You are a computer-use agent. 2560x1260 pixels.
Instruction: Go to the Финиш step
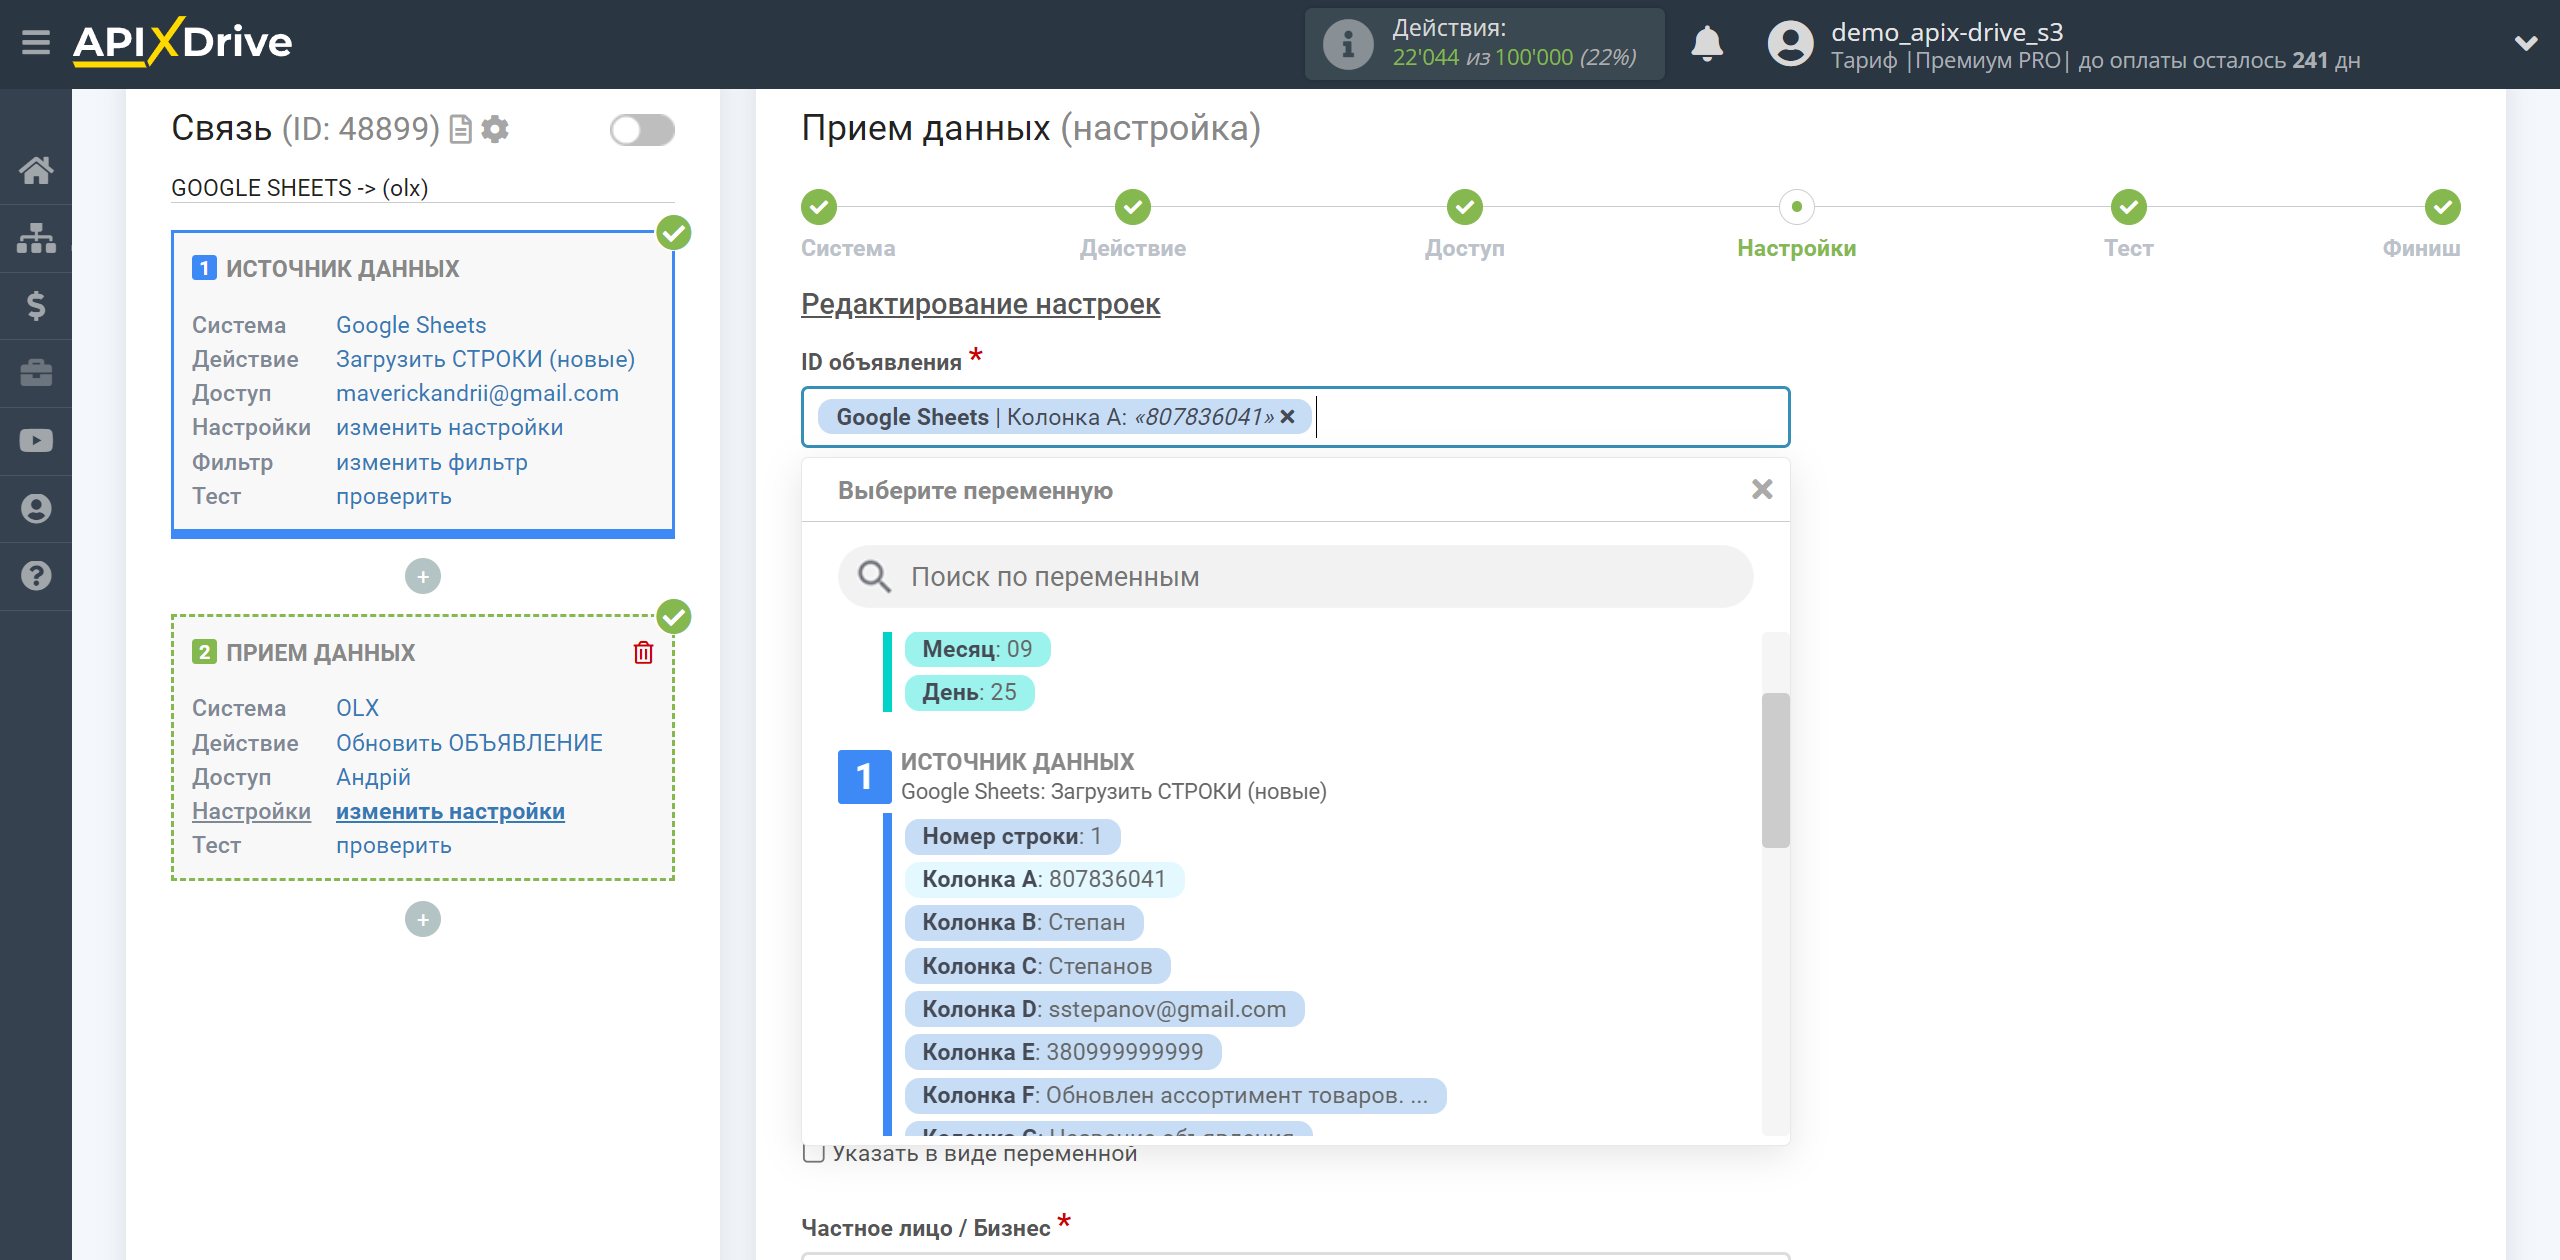click(x=2443, y=207)
